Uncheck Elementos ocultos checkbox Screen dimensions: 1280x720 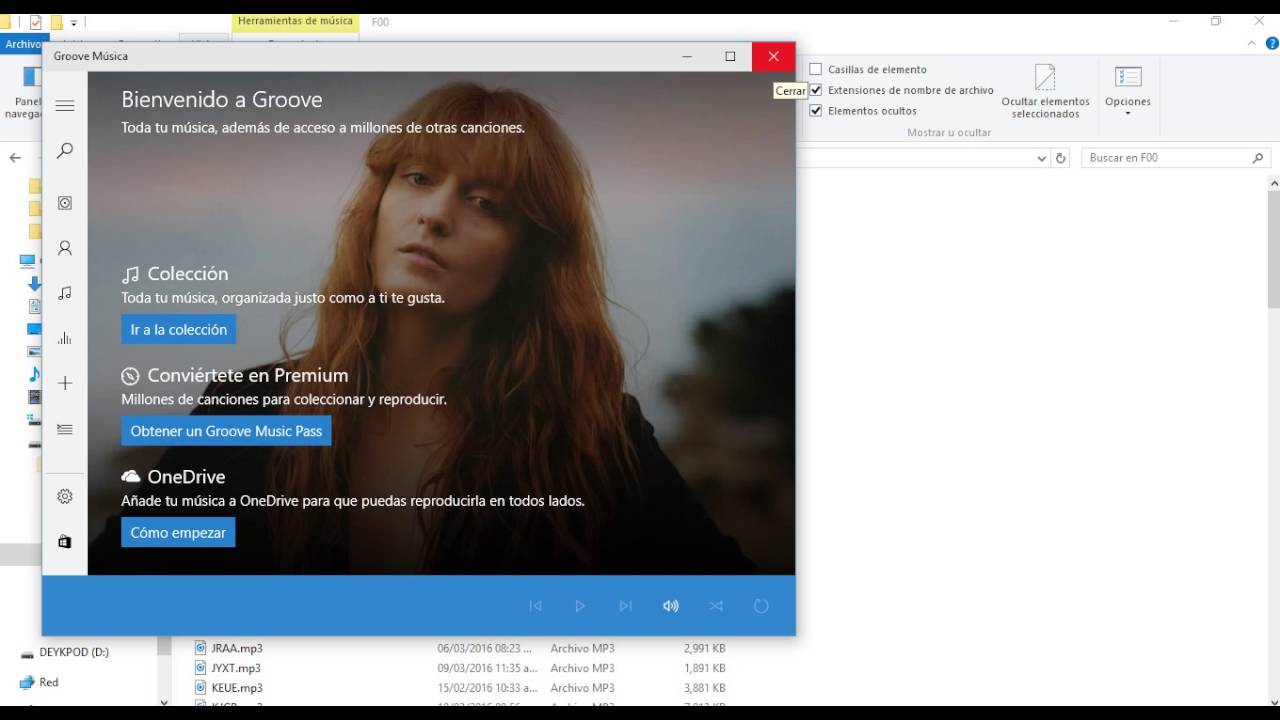pyautogui.click(x=816, y=111)
